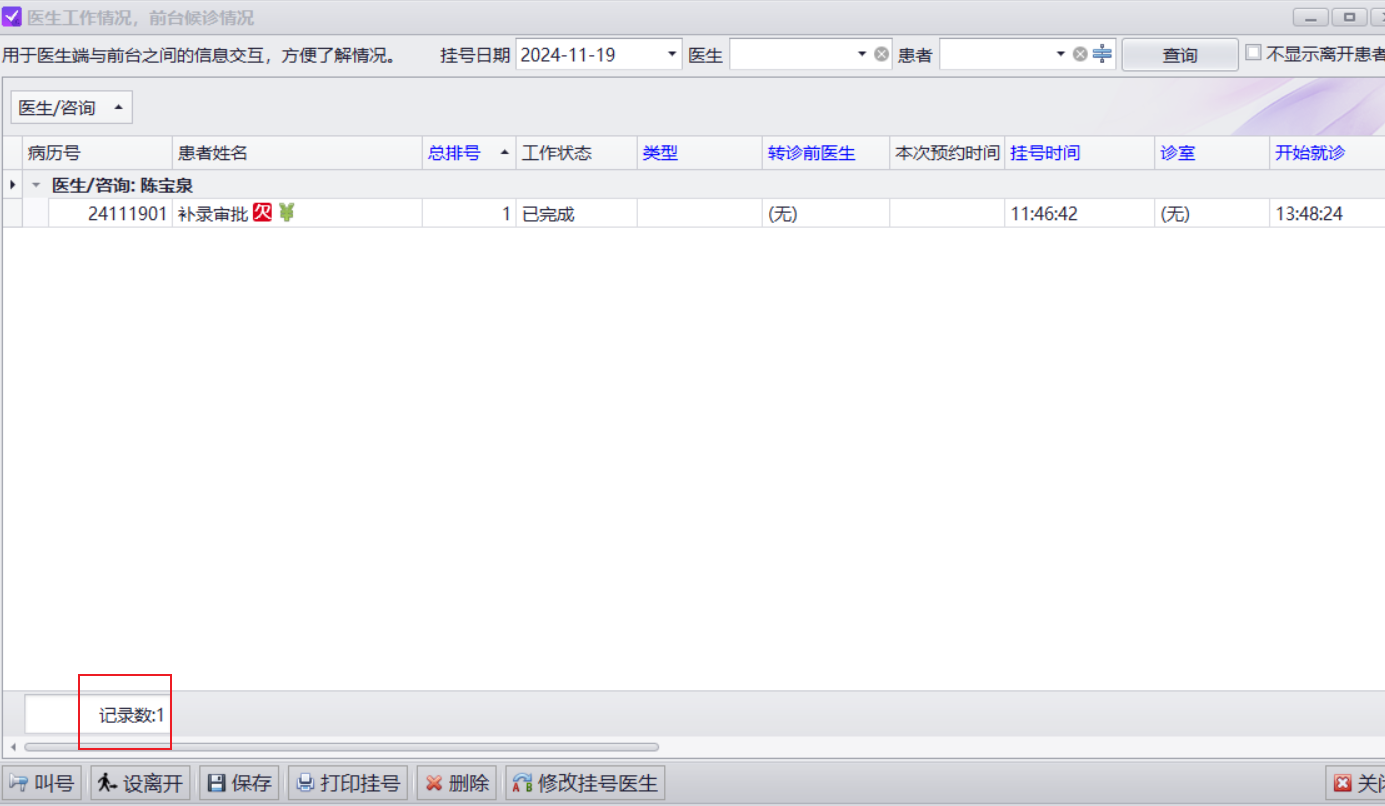1385x806 pixels.
Task: Click the 挂号时间 column header
Action: point(1080,153)
